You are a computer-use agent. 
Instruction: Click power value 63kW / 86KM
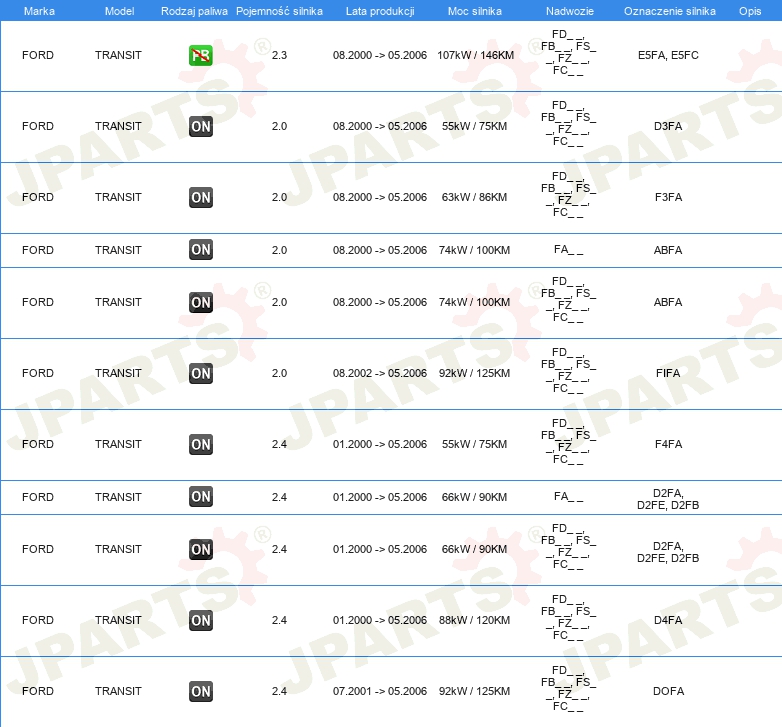pyautogui.click(x=474, y=197)
